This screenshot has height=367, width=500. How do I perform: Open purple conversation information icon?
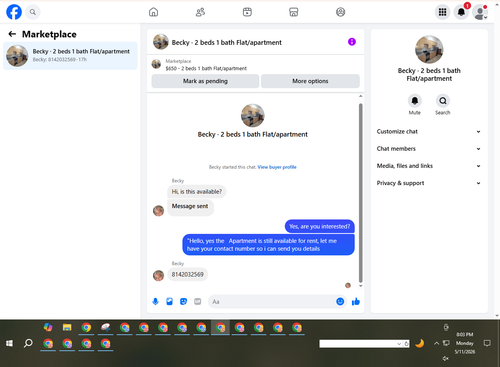[352, 42]
